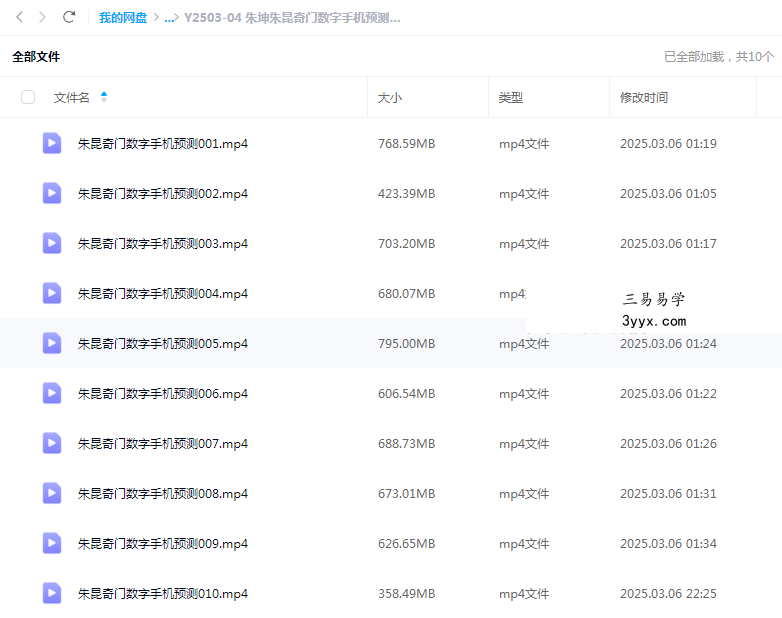Open 朱昆奇门数字手机预测009.mp4
The height and width of the screenshot is (618, 782).
tap(163, 544)
